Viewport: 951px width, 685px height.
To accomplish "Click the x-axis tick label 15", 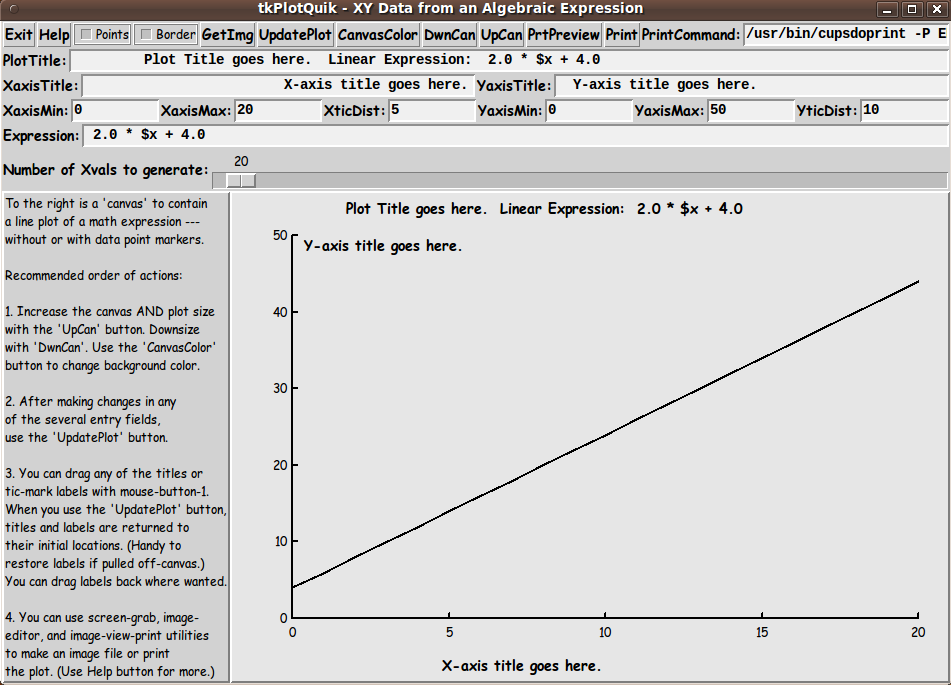I will pos(762,632).
